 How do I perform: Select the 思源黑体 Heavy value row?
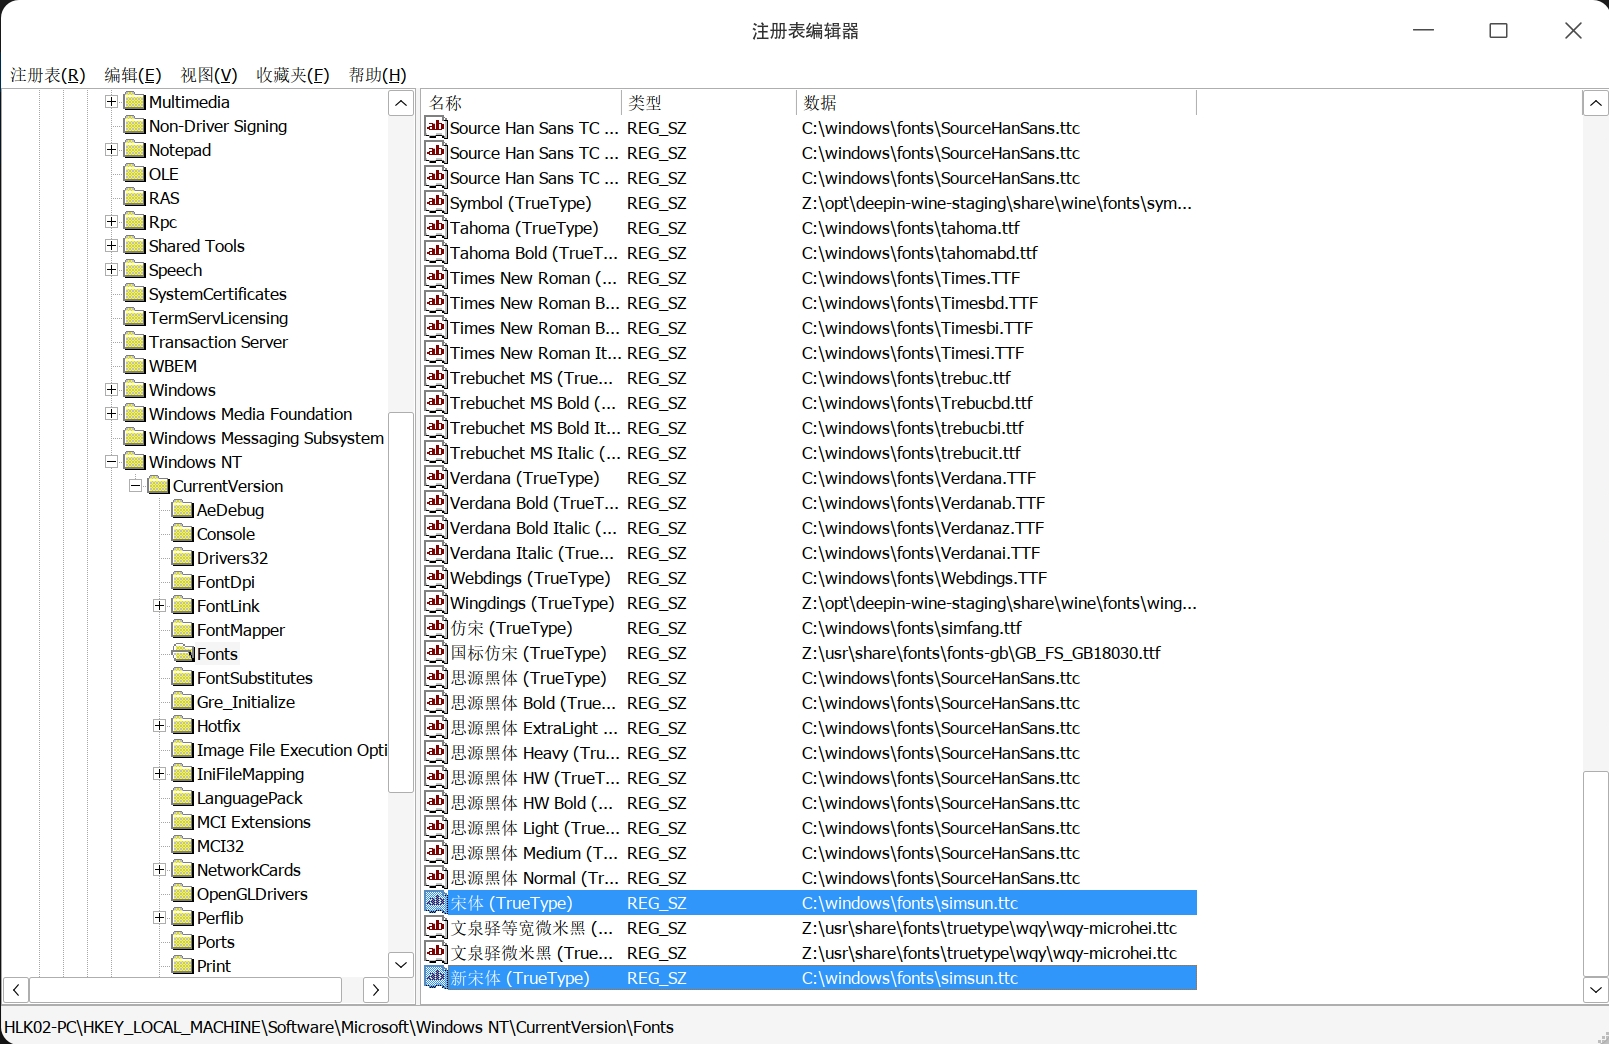pyautogui.click(x=810, y=752)
